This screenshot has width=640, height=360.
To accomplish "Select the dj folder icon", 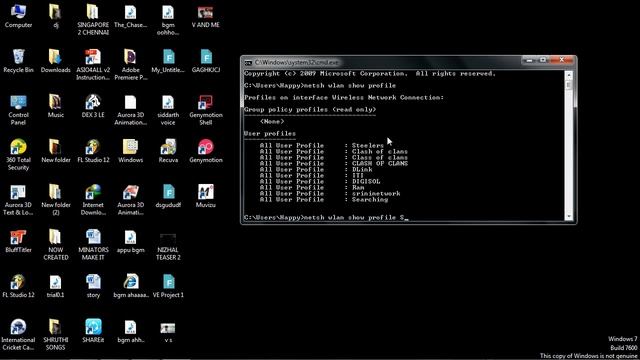I will click(x=56, y=16).
